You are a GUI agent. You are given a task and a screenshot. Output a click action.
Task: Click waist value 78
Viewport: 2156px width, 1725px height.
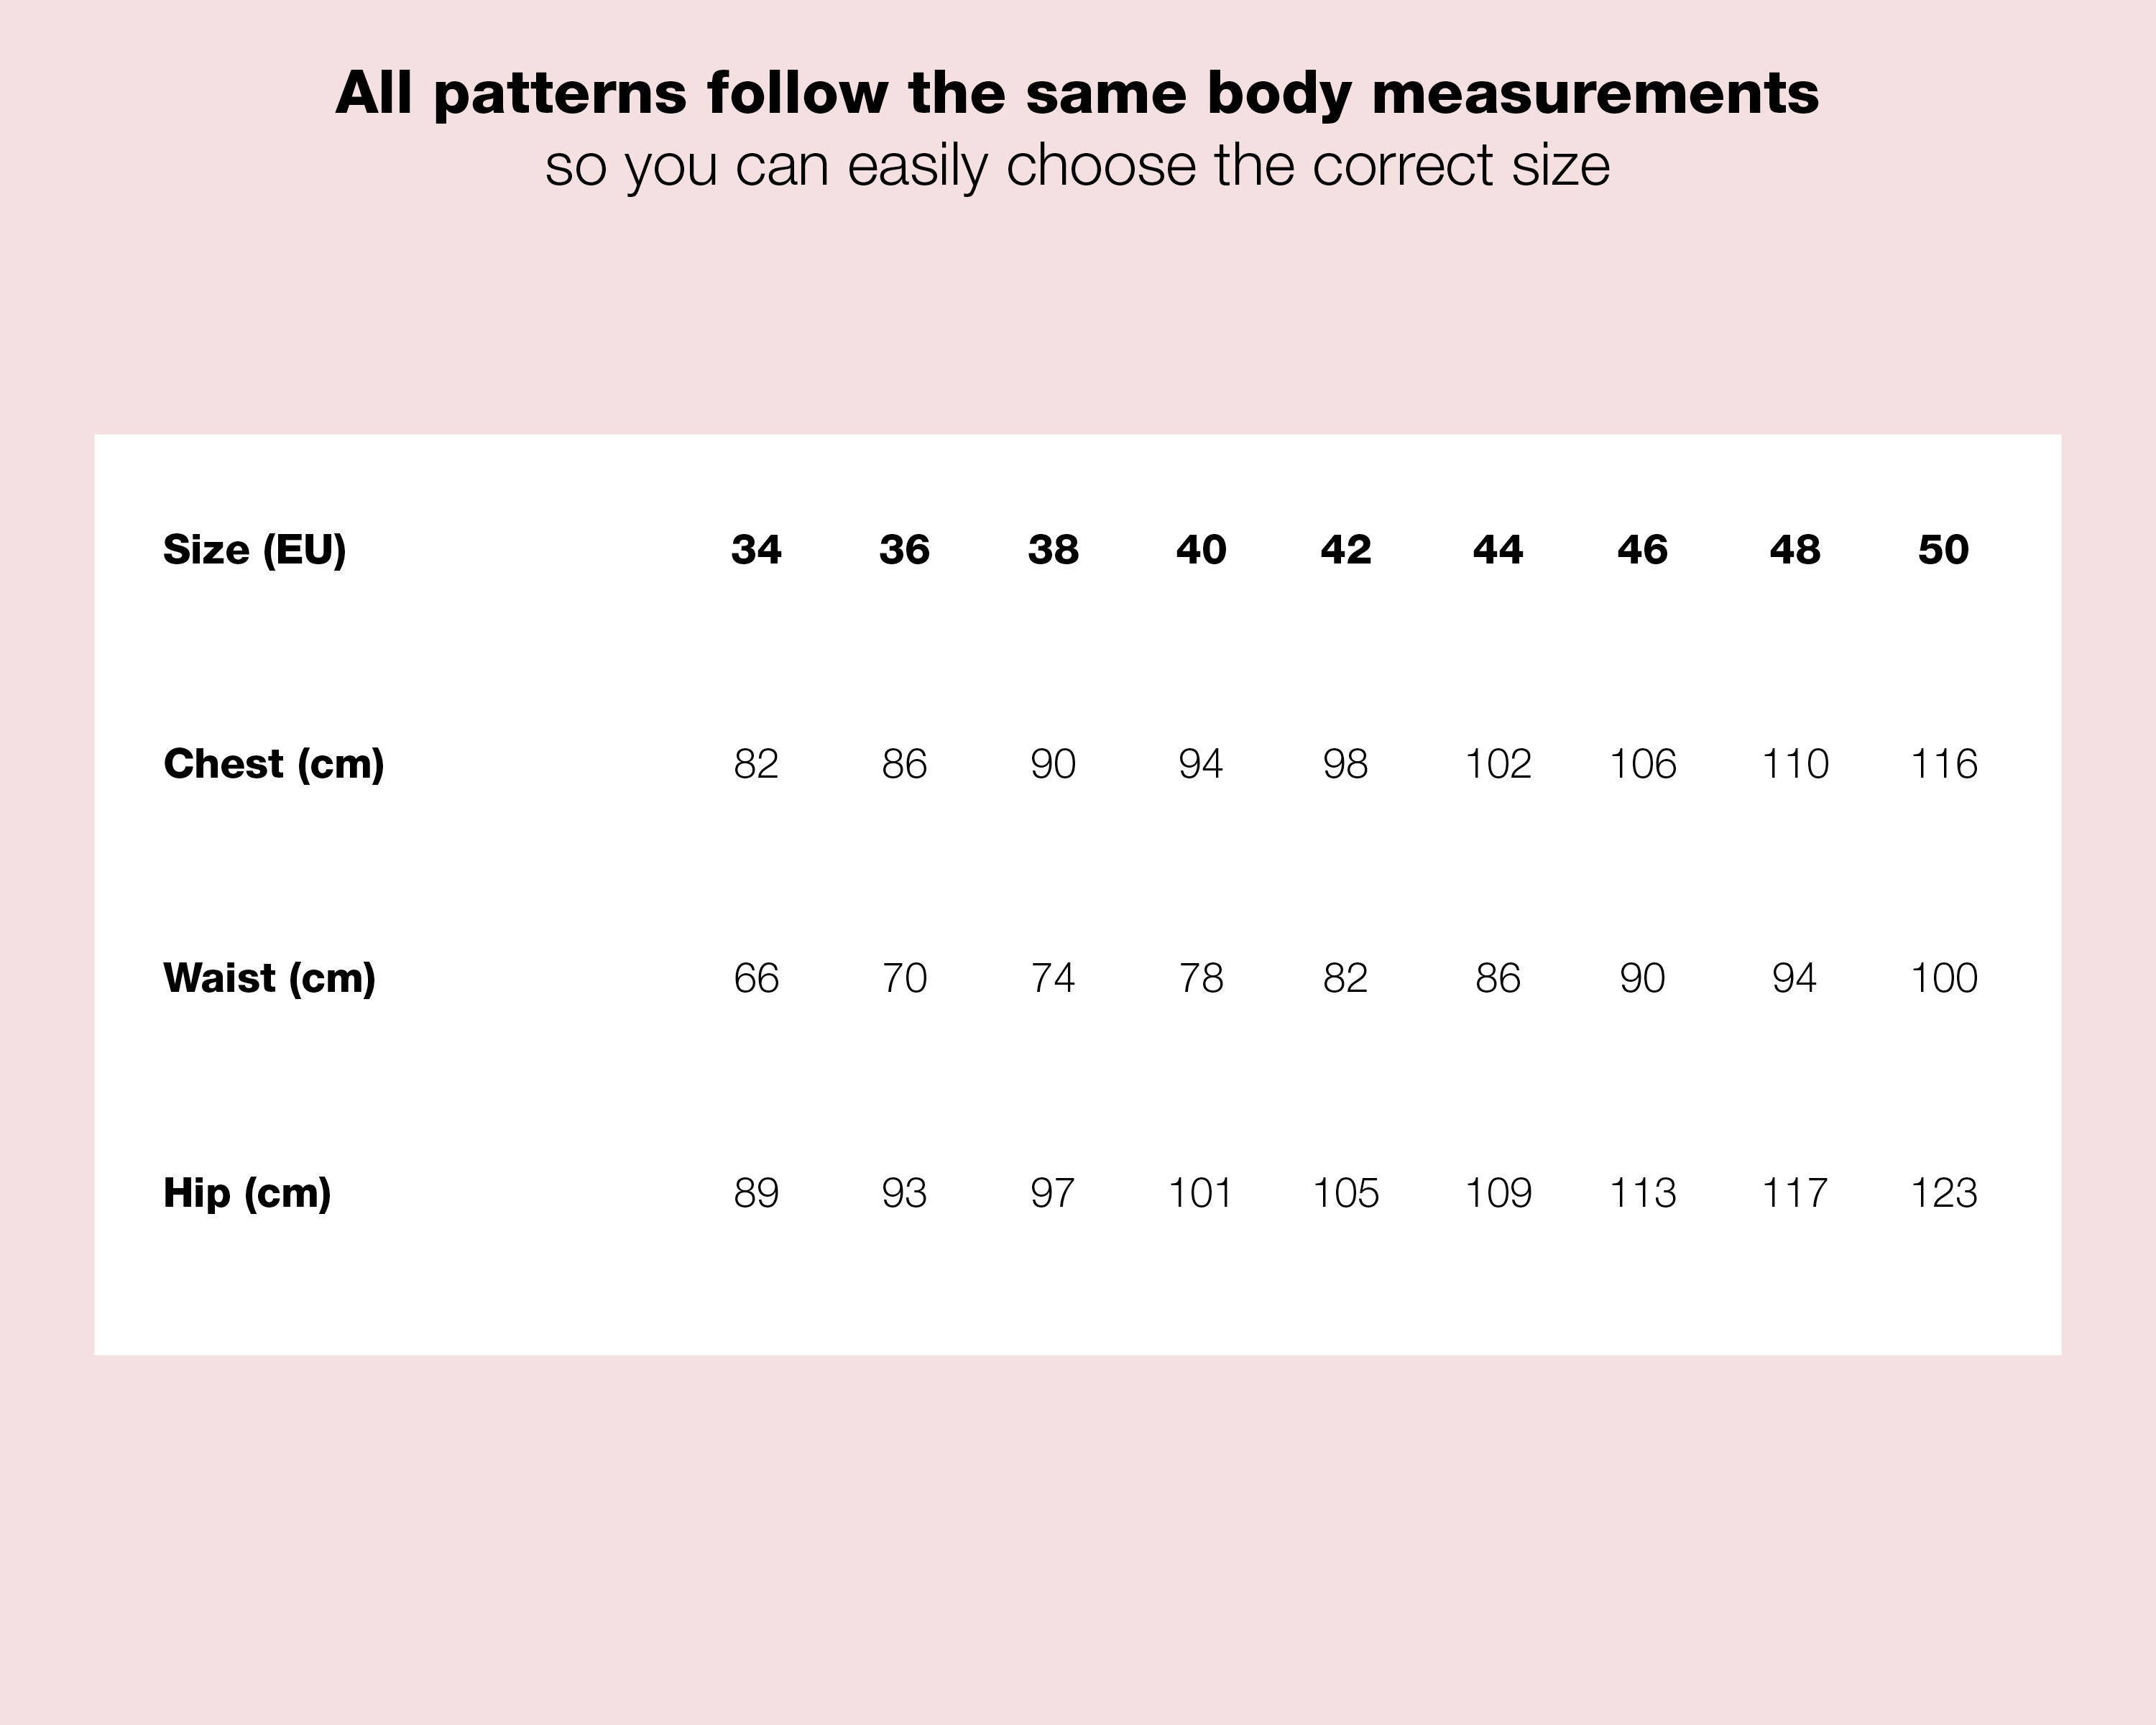click(x=1200, y=978)
